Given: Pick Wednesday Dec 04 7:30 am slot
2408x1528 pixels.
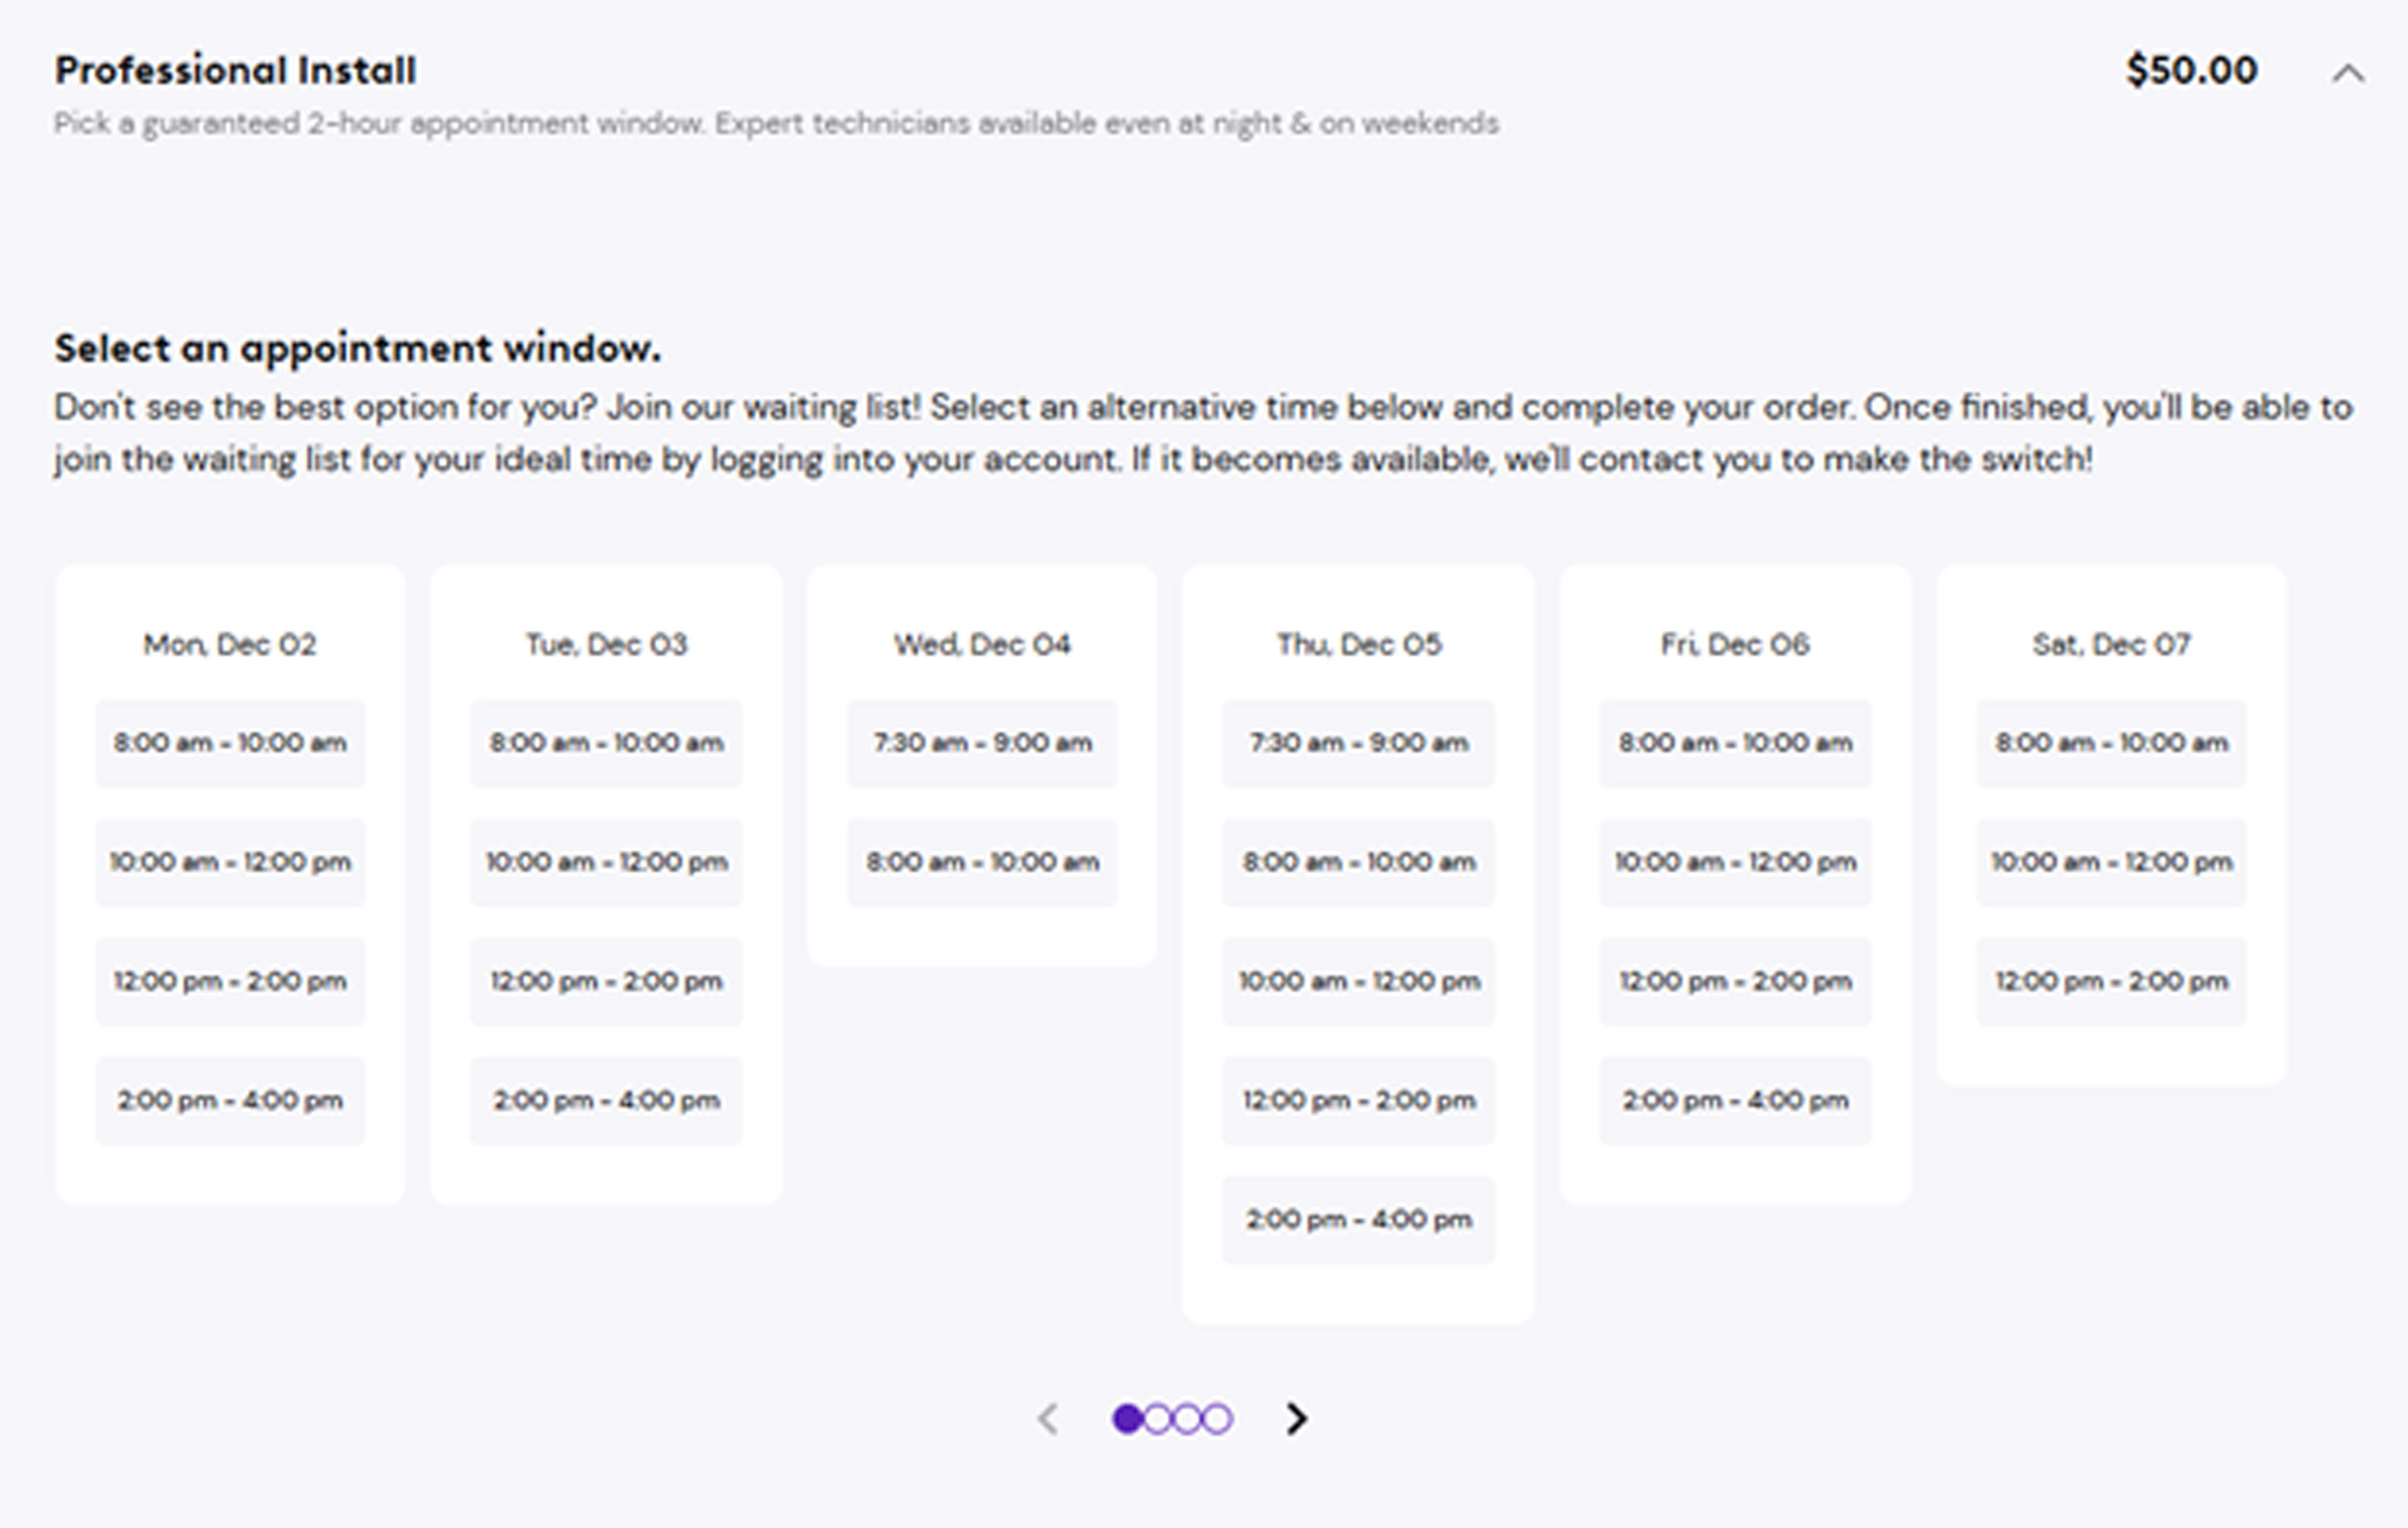Looking at the screenshot, I should coord(982,743).
